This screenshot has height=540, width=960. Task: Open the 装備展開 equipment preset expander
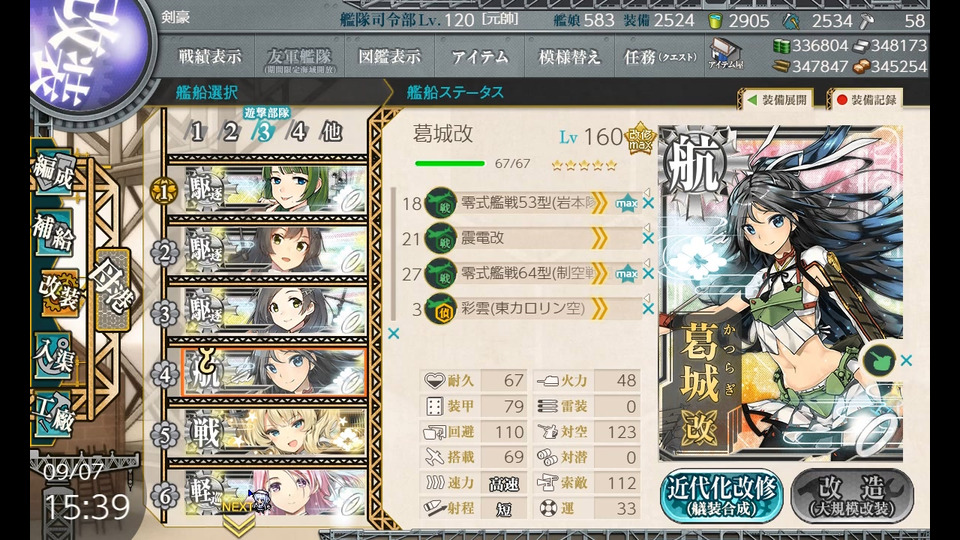tap(777, 100)
